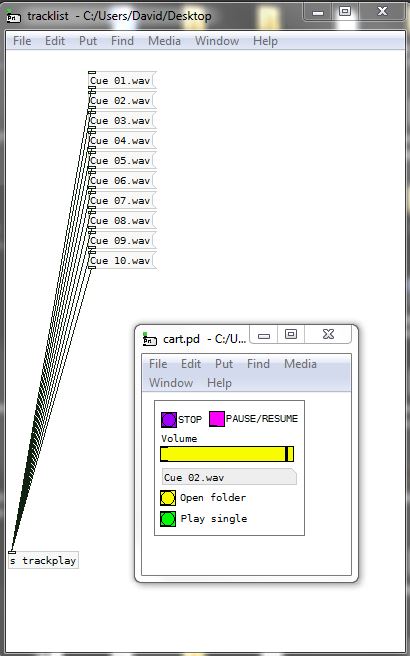Select the Cue 01.wav message box
The width and height of the screenshot is (410, 656).
(122, 81)
